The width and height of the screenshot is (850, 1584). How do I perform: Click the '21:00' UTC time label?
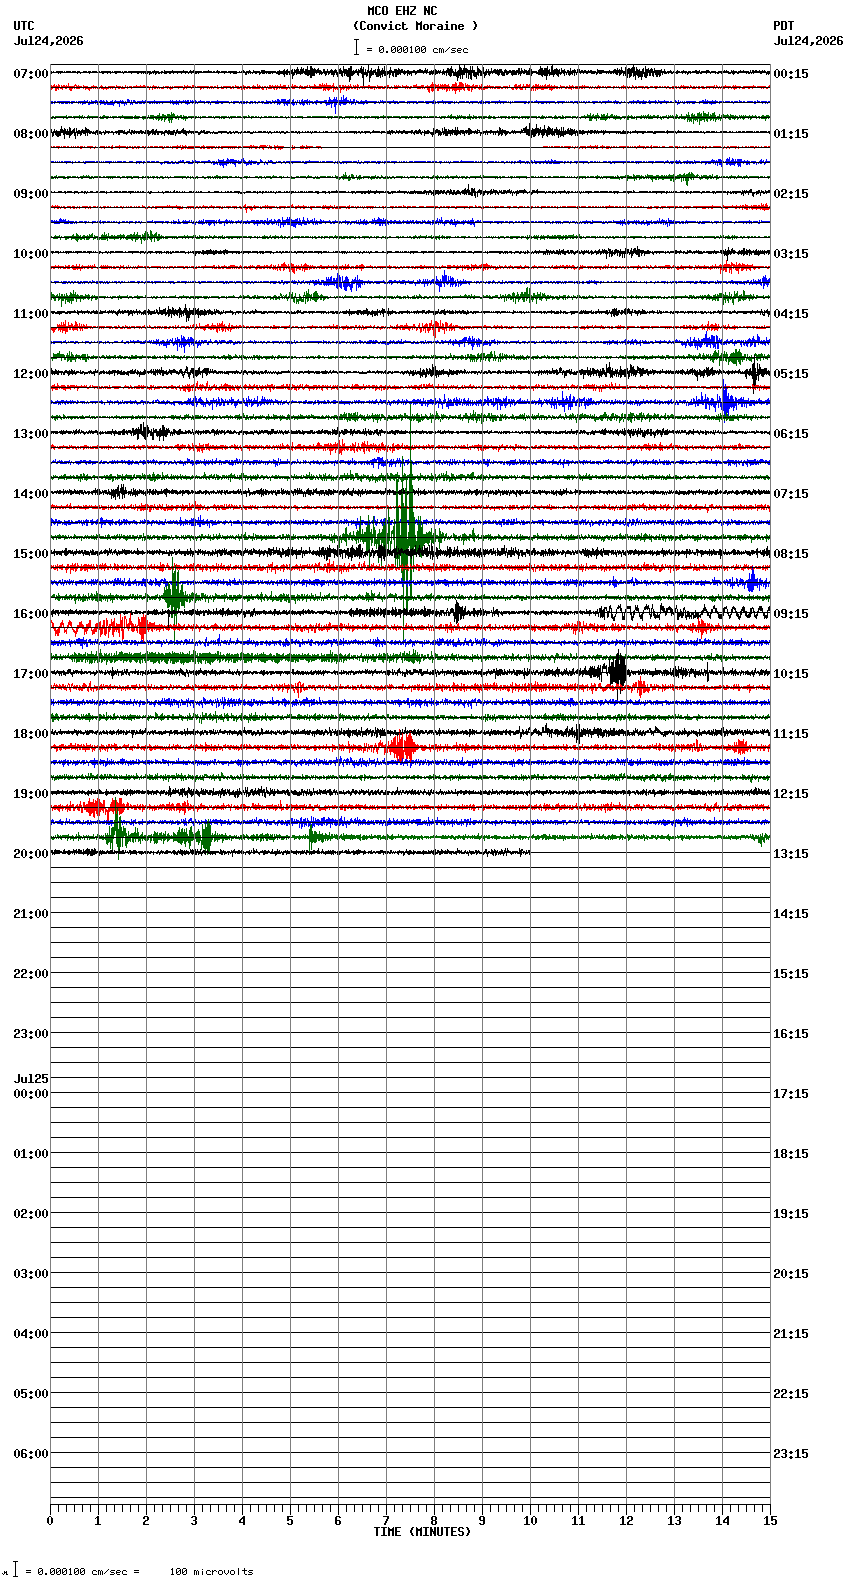click(31, 914)
